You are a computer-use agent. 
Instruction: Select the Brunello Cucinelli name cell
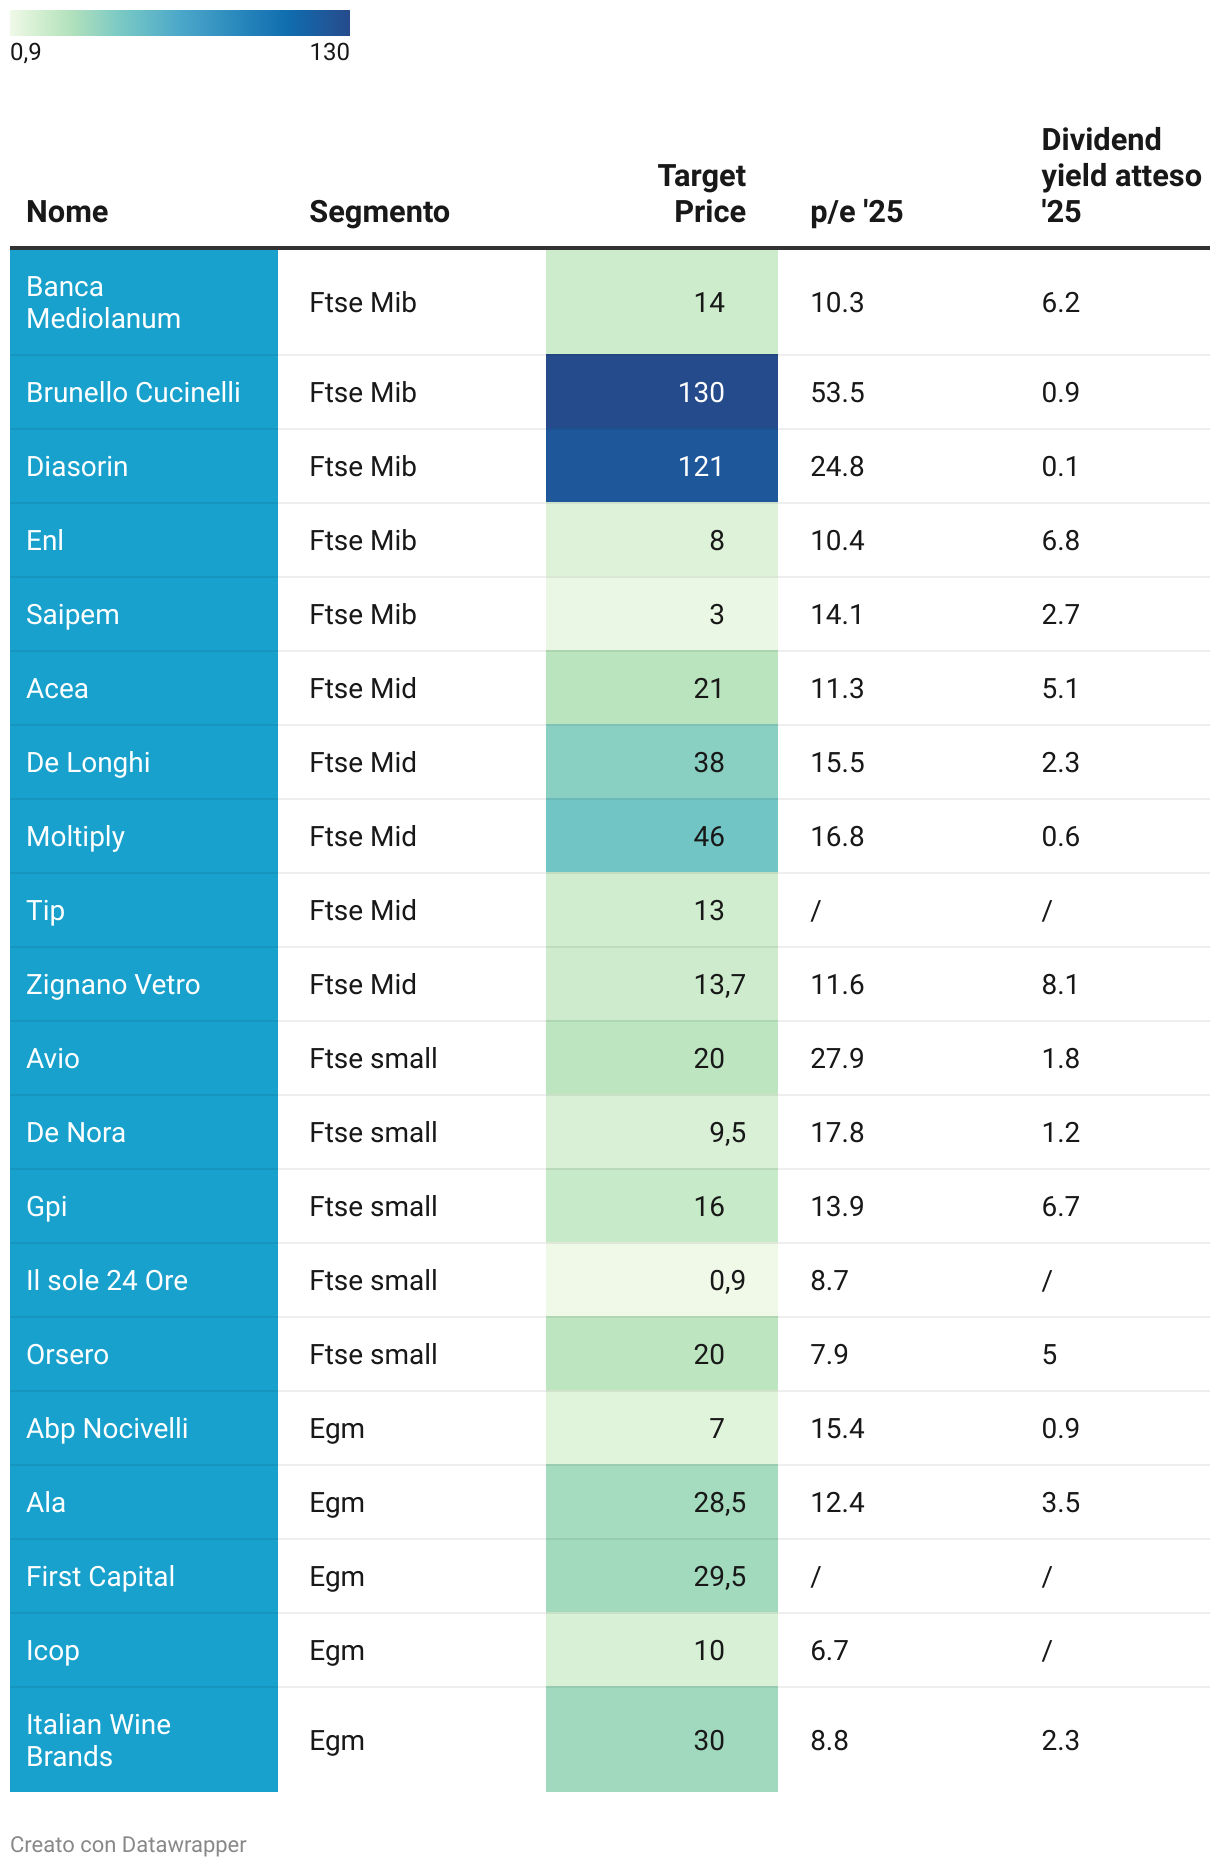pos(133,392)
